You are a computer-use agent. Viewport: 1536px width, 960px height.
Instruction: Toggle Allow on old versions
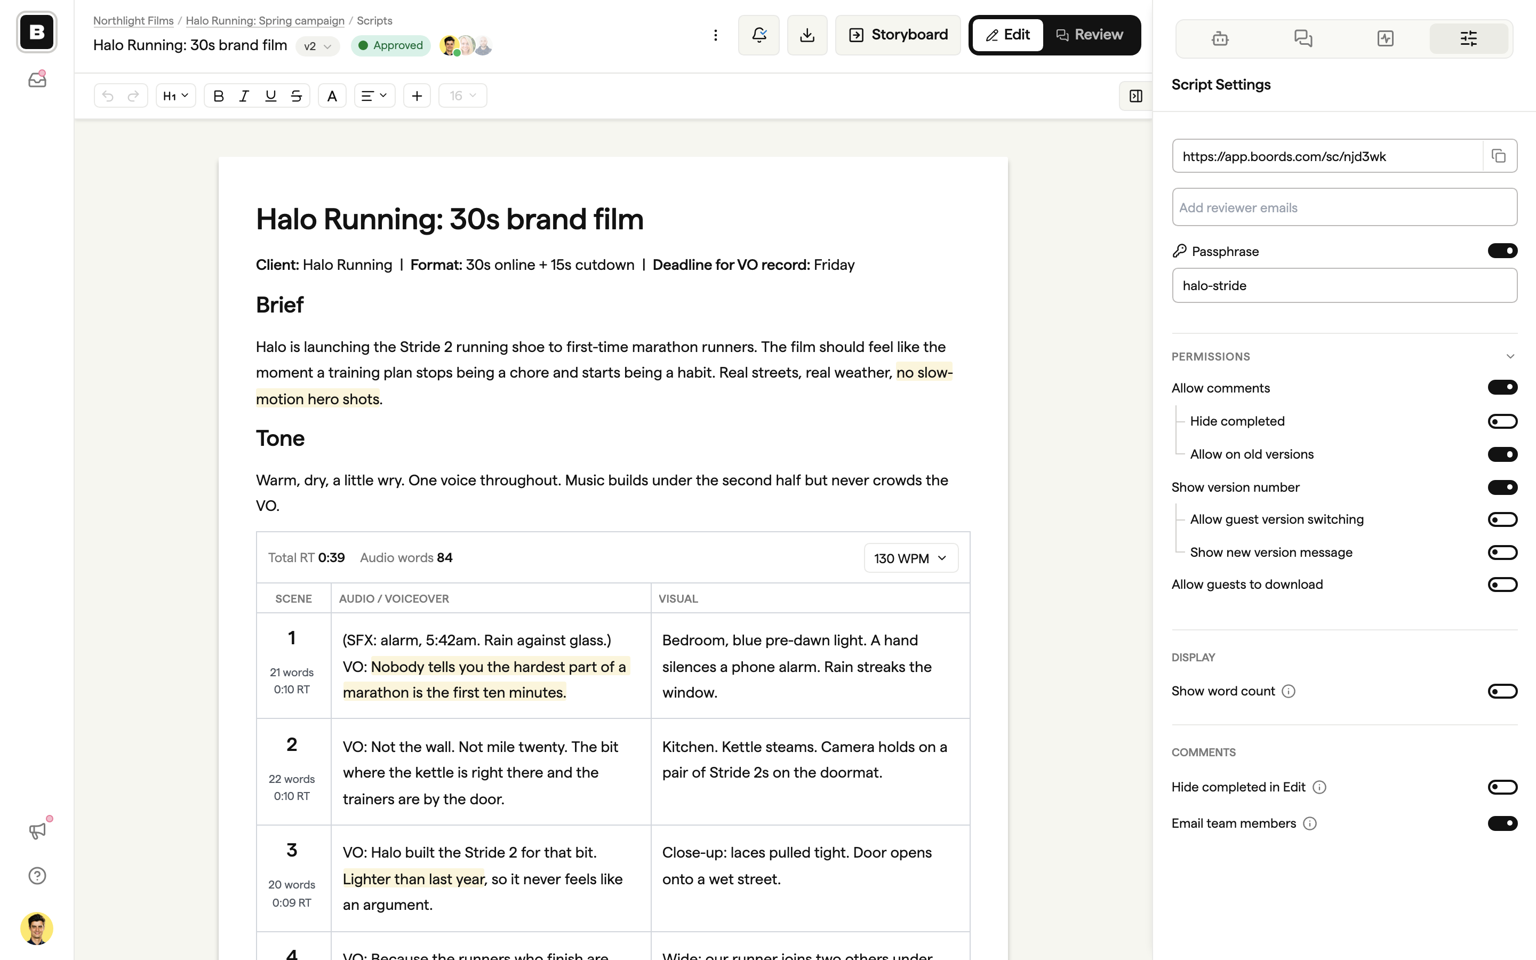pyautogui.click(x=1502, y=454)
